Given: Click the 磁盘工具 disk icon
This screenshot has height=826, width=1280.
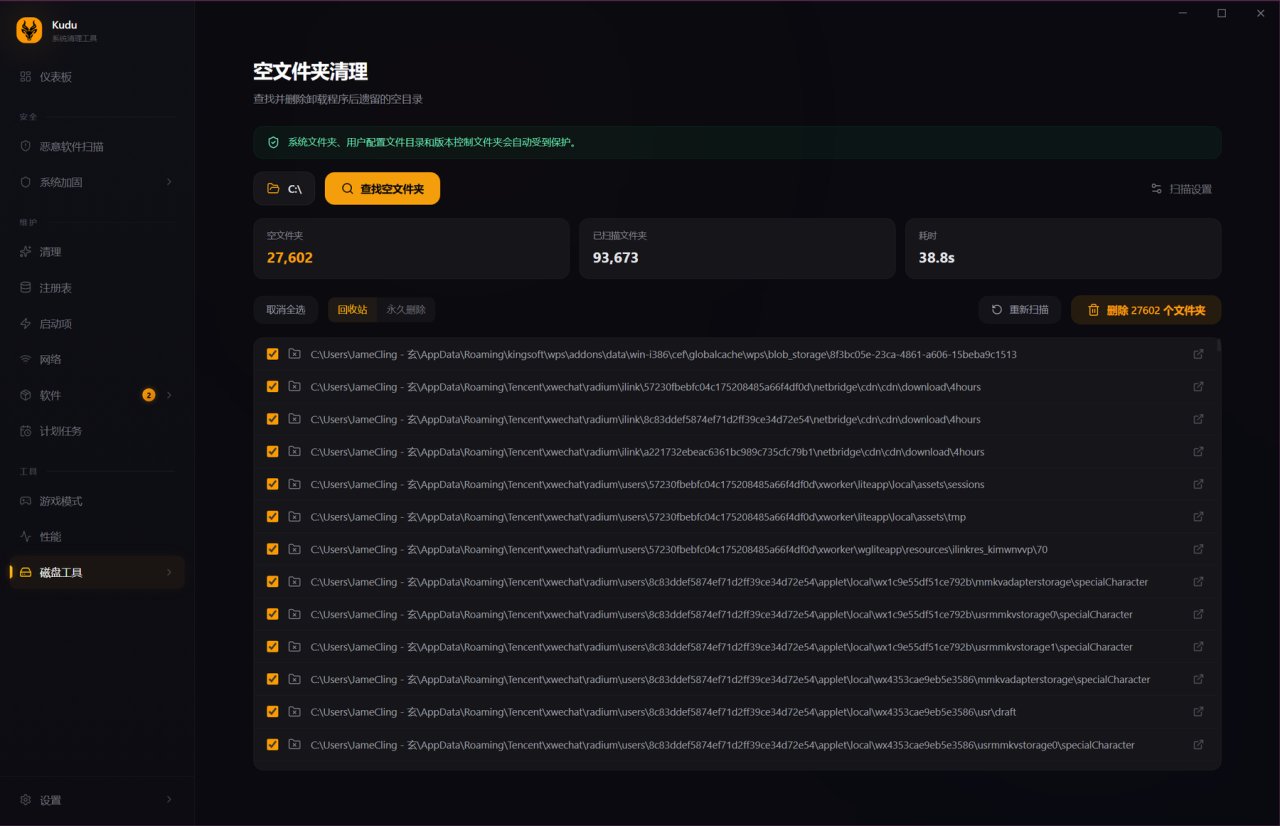Looking at the screenshot, I should pos(26,572).
